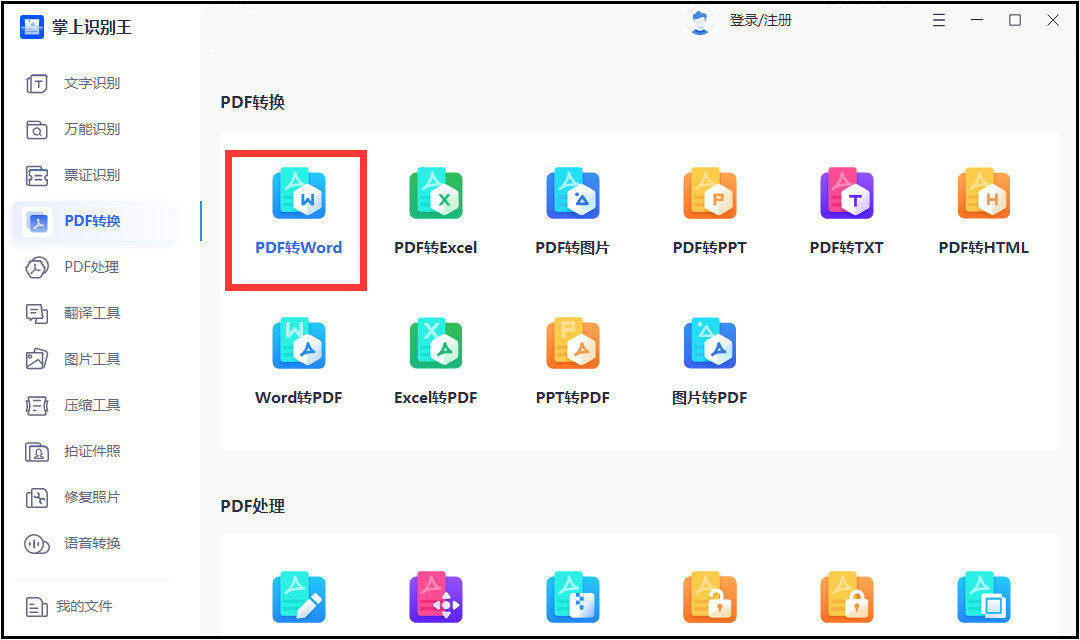Viewport: 1080px width, 640px height.
Task: Select 拍证件照 in the sidebar
Action: (92, 451)
